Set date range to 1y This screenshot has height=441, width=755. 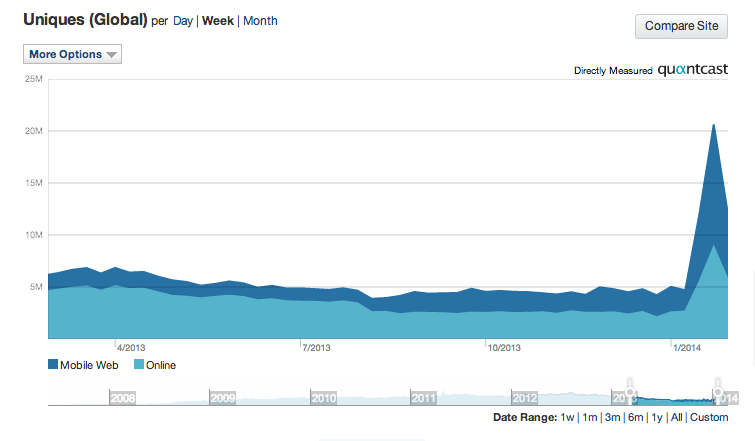coord(657,417)
